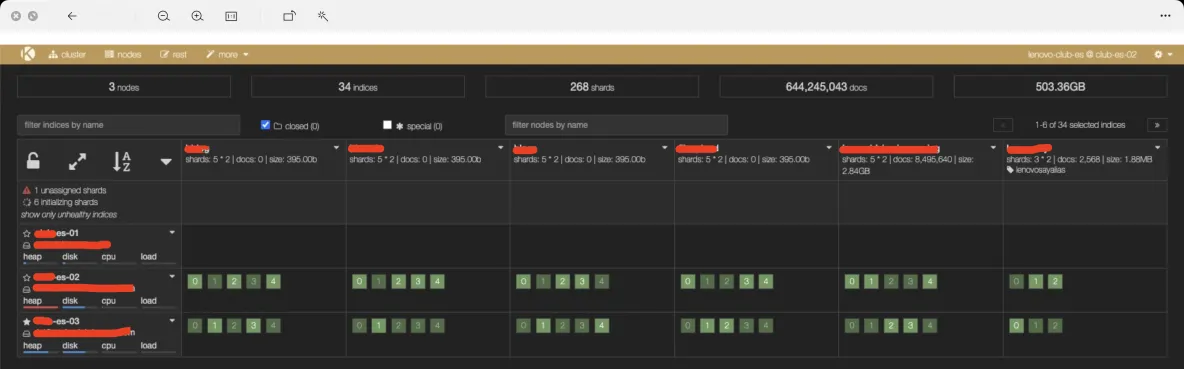Image resolution: width=1184 pixels, height=369 pixels.
Task: Click the 644,245,043 docs stat box
Action: click(826, 87)
